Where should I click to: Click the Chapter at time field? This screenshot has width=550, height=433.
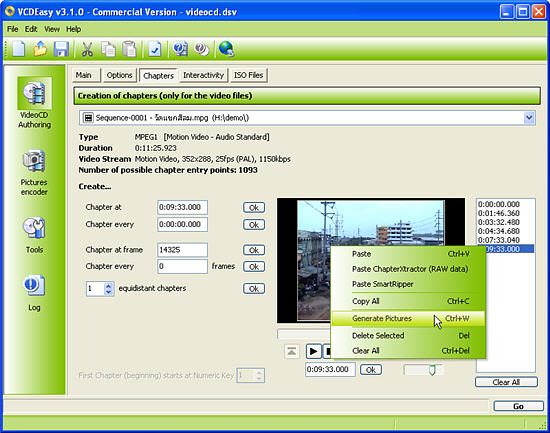[182, 207]
